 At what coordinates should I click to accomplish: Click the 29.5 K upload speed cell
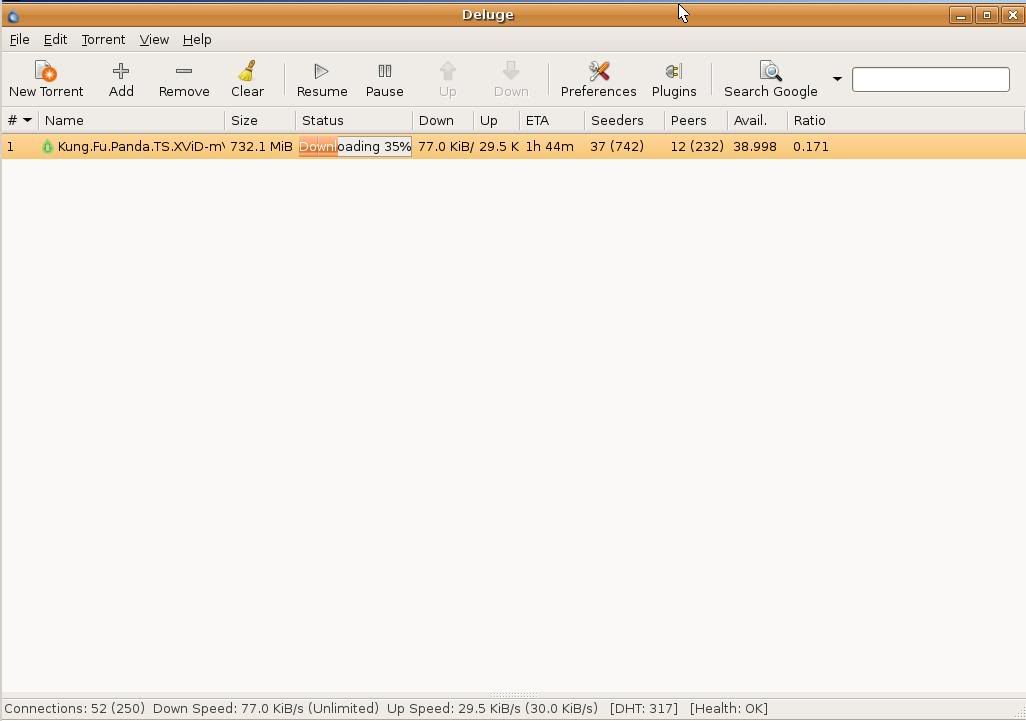click(499, 147)
